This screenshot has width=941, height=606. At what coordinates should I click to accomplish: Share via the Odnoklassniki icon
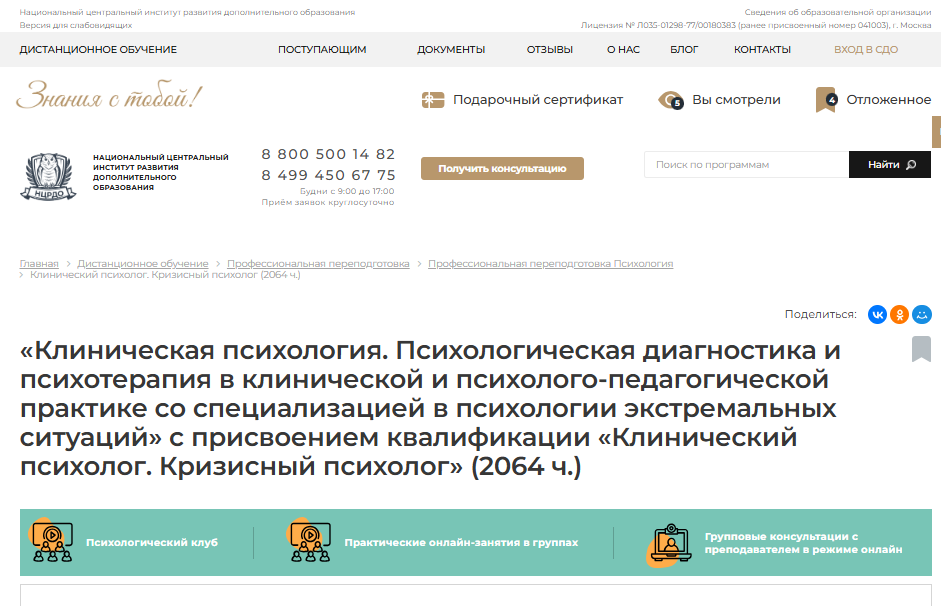click(899, 314)
